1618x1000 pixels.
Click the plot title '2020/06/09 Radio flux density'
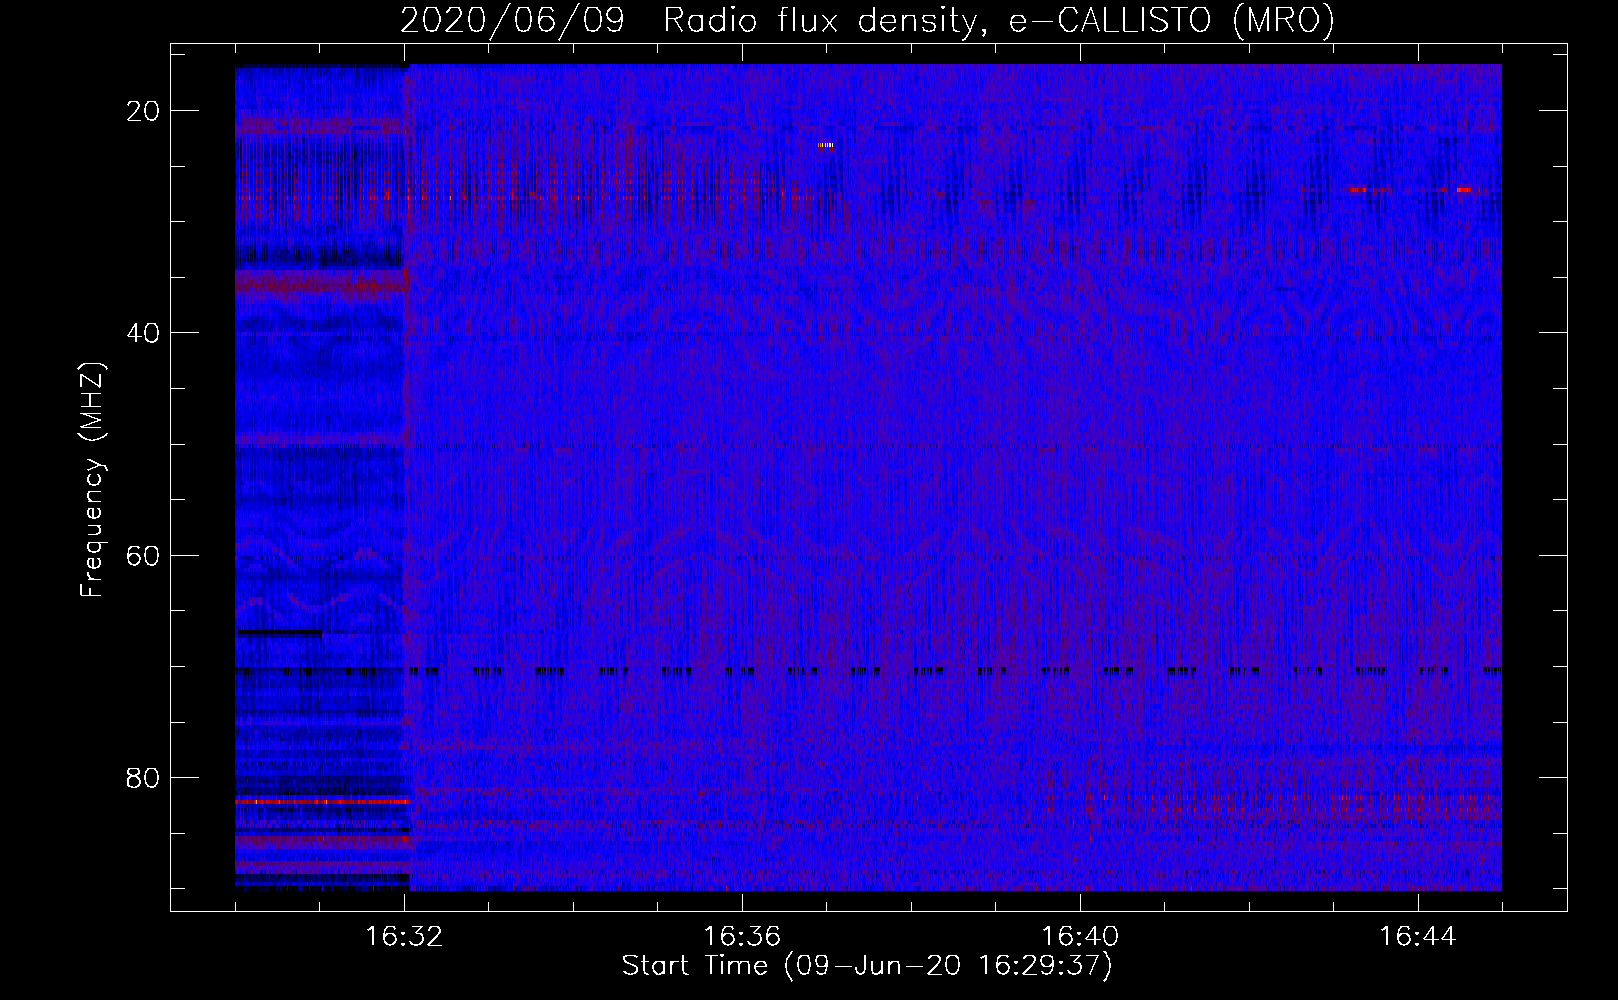[688, 21]
